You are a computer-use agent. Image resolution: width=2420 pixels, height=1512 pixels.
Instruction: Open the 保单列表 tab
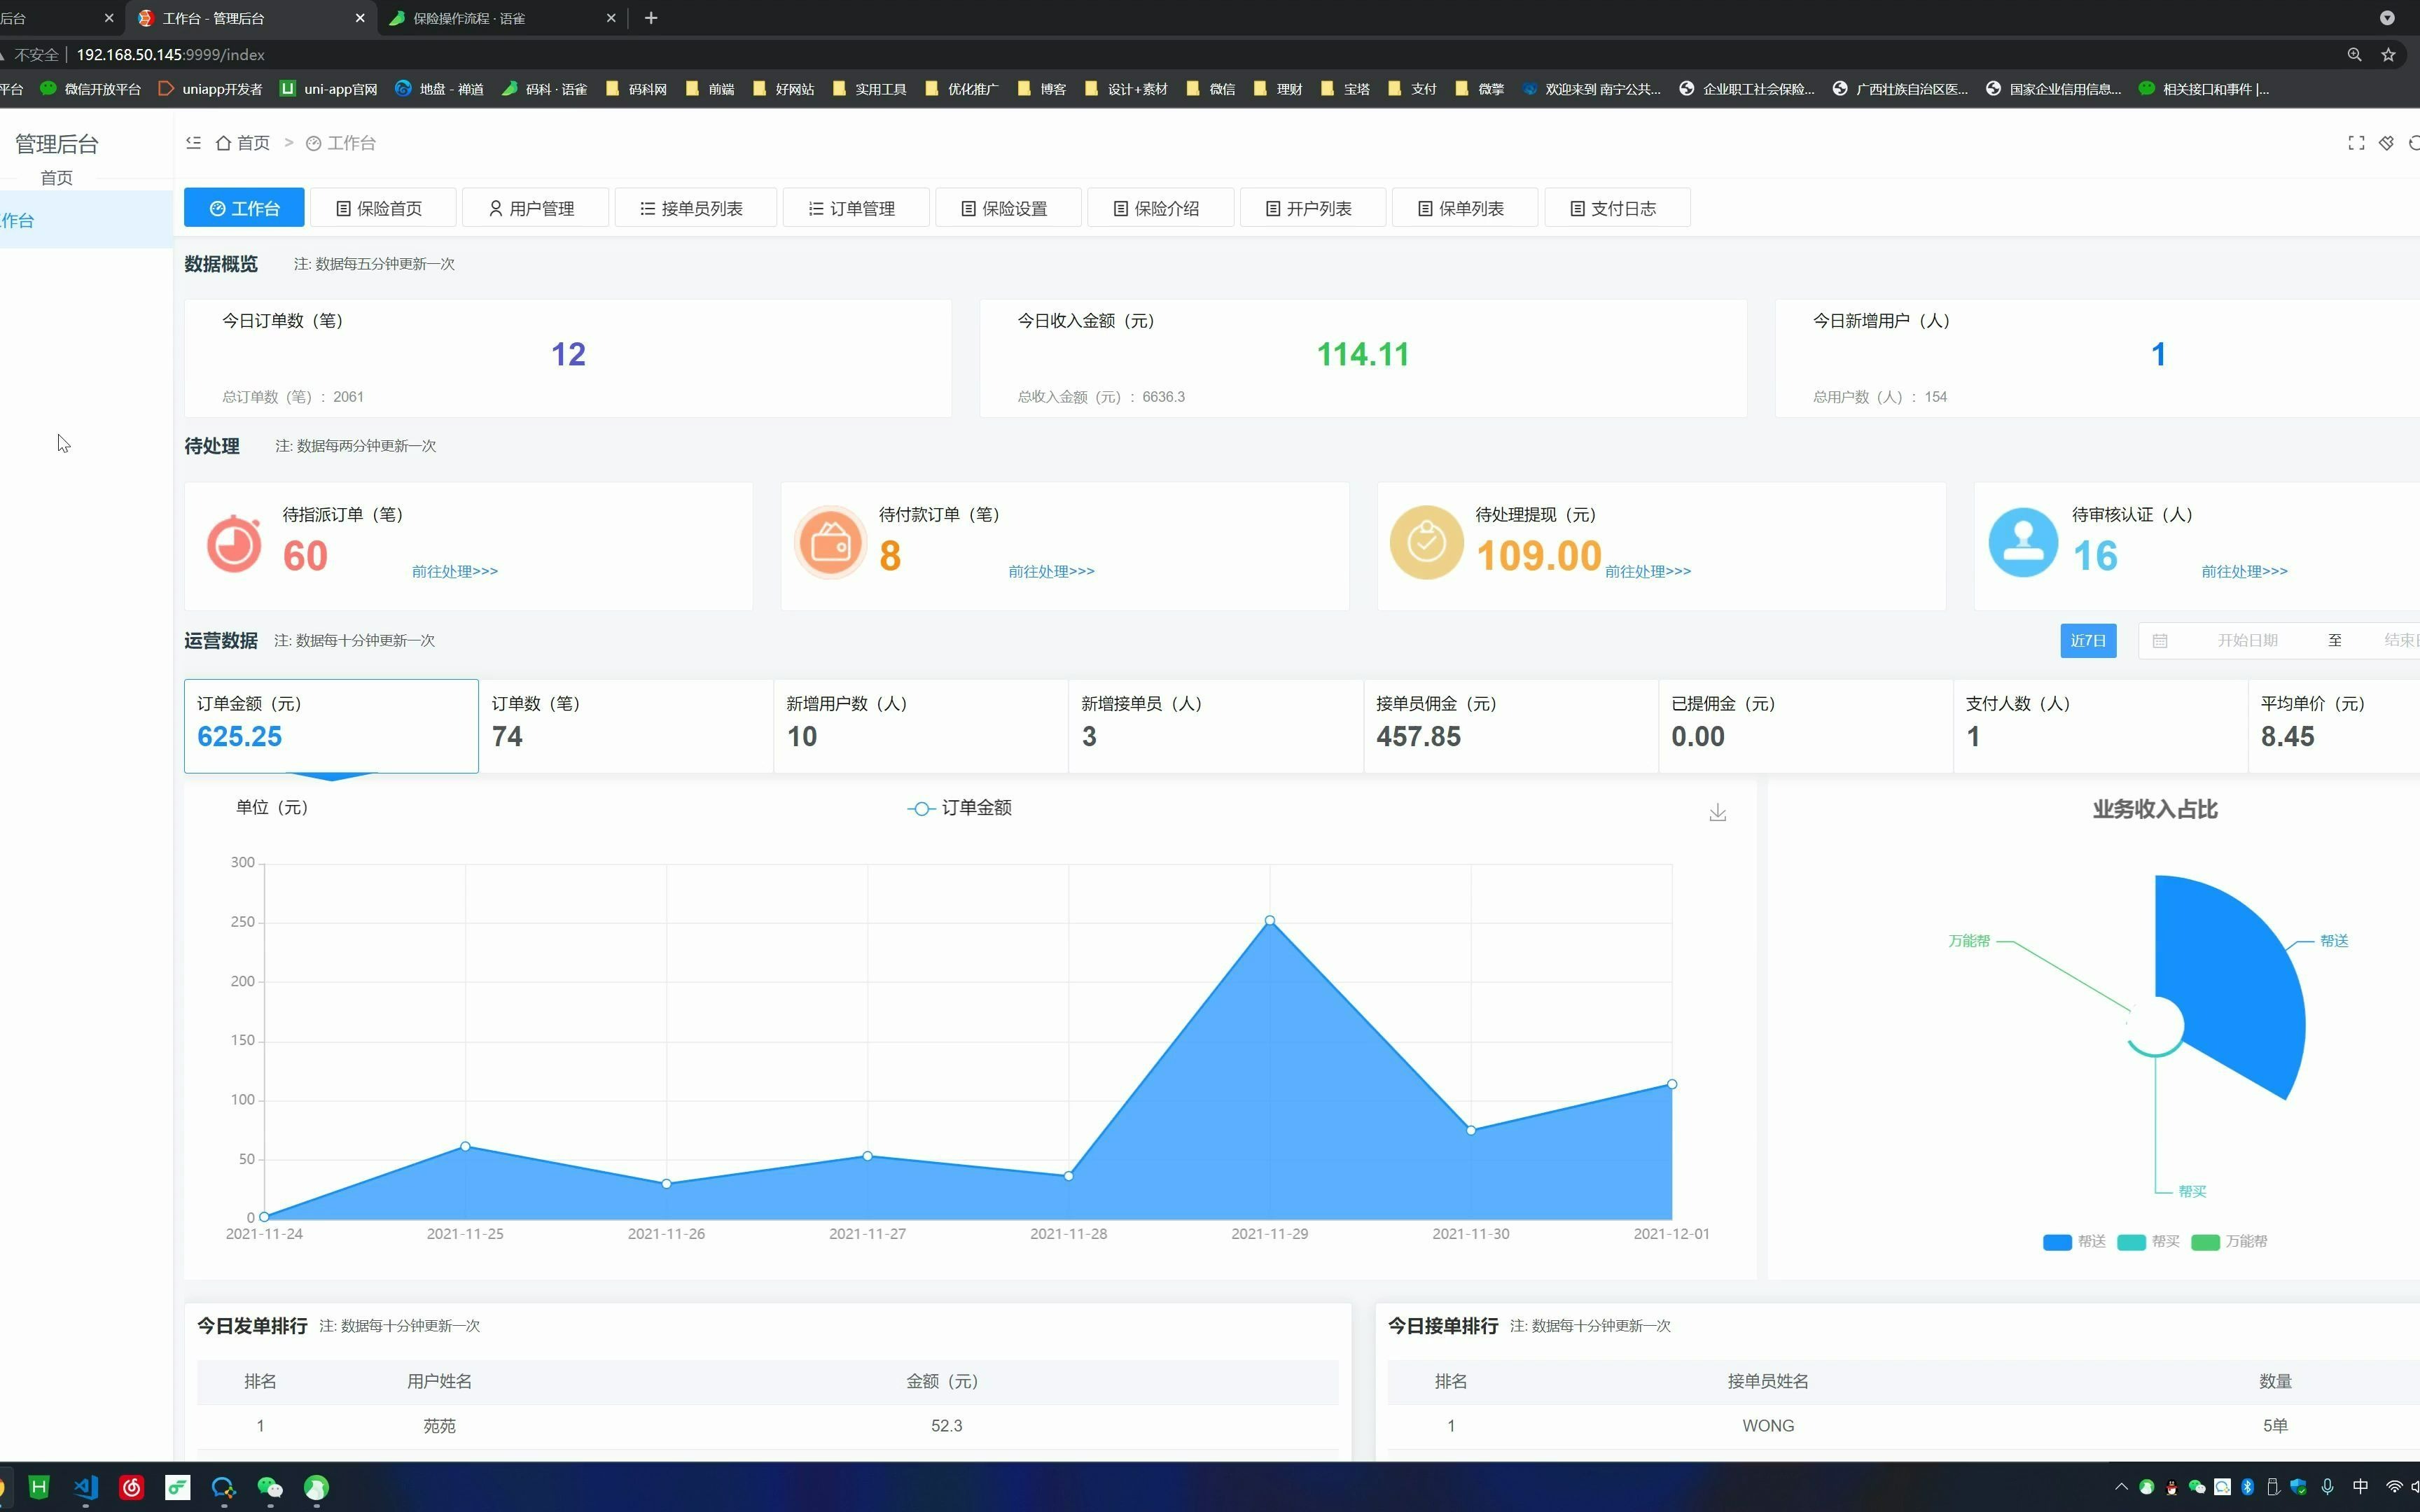click(1465, 208)
